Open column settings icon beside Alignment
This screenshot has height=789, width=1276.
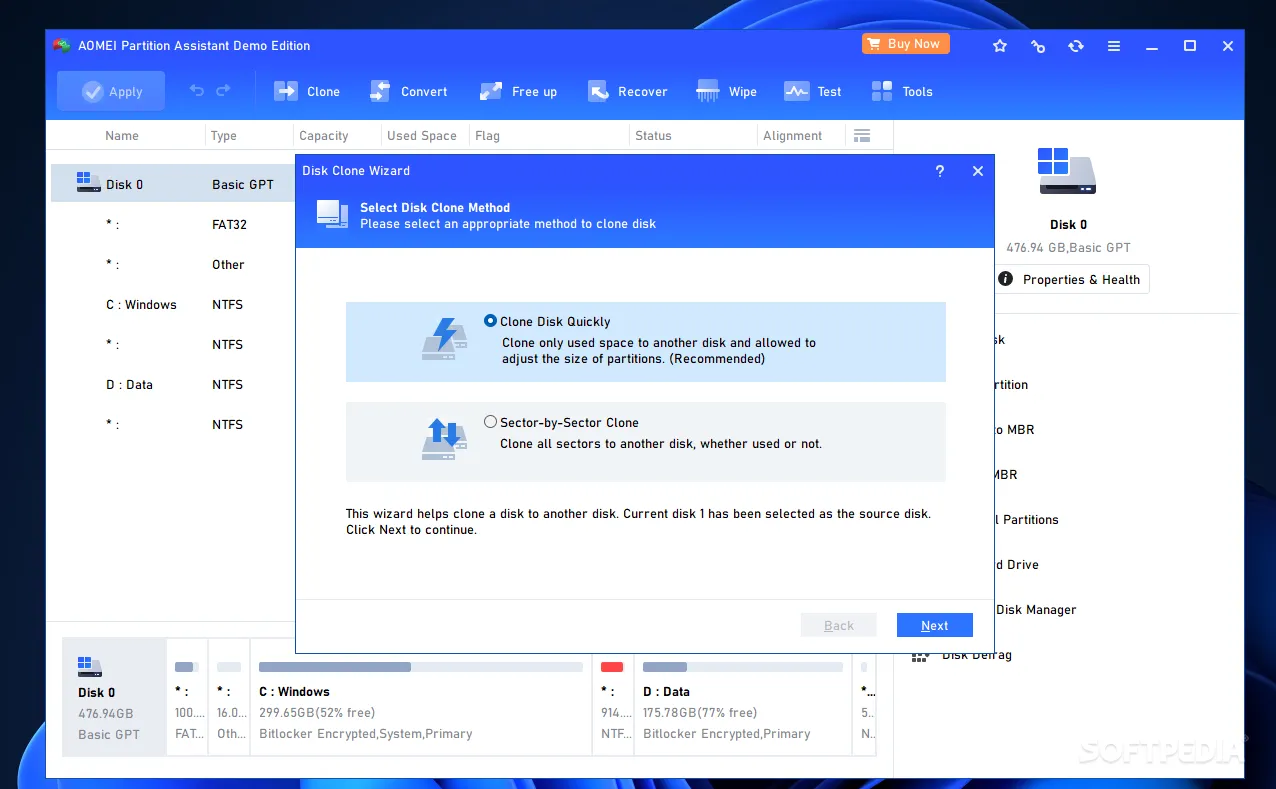(861, 136)
